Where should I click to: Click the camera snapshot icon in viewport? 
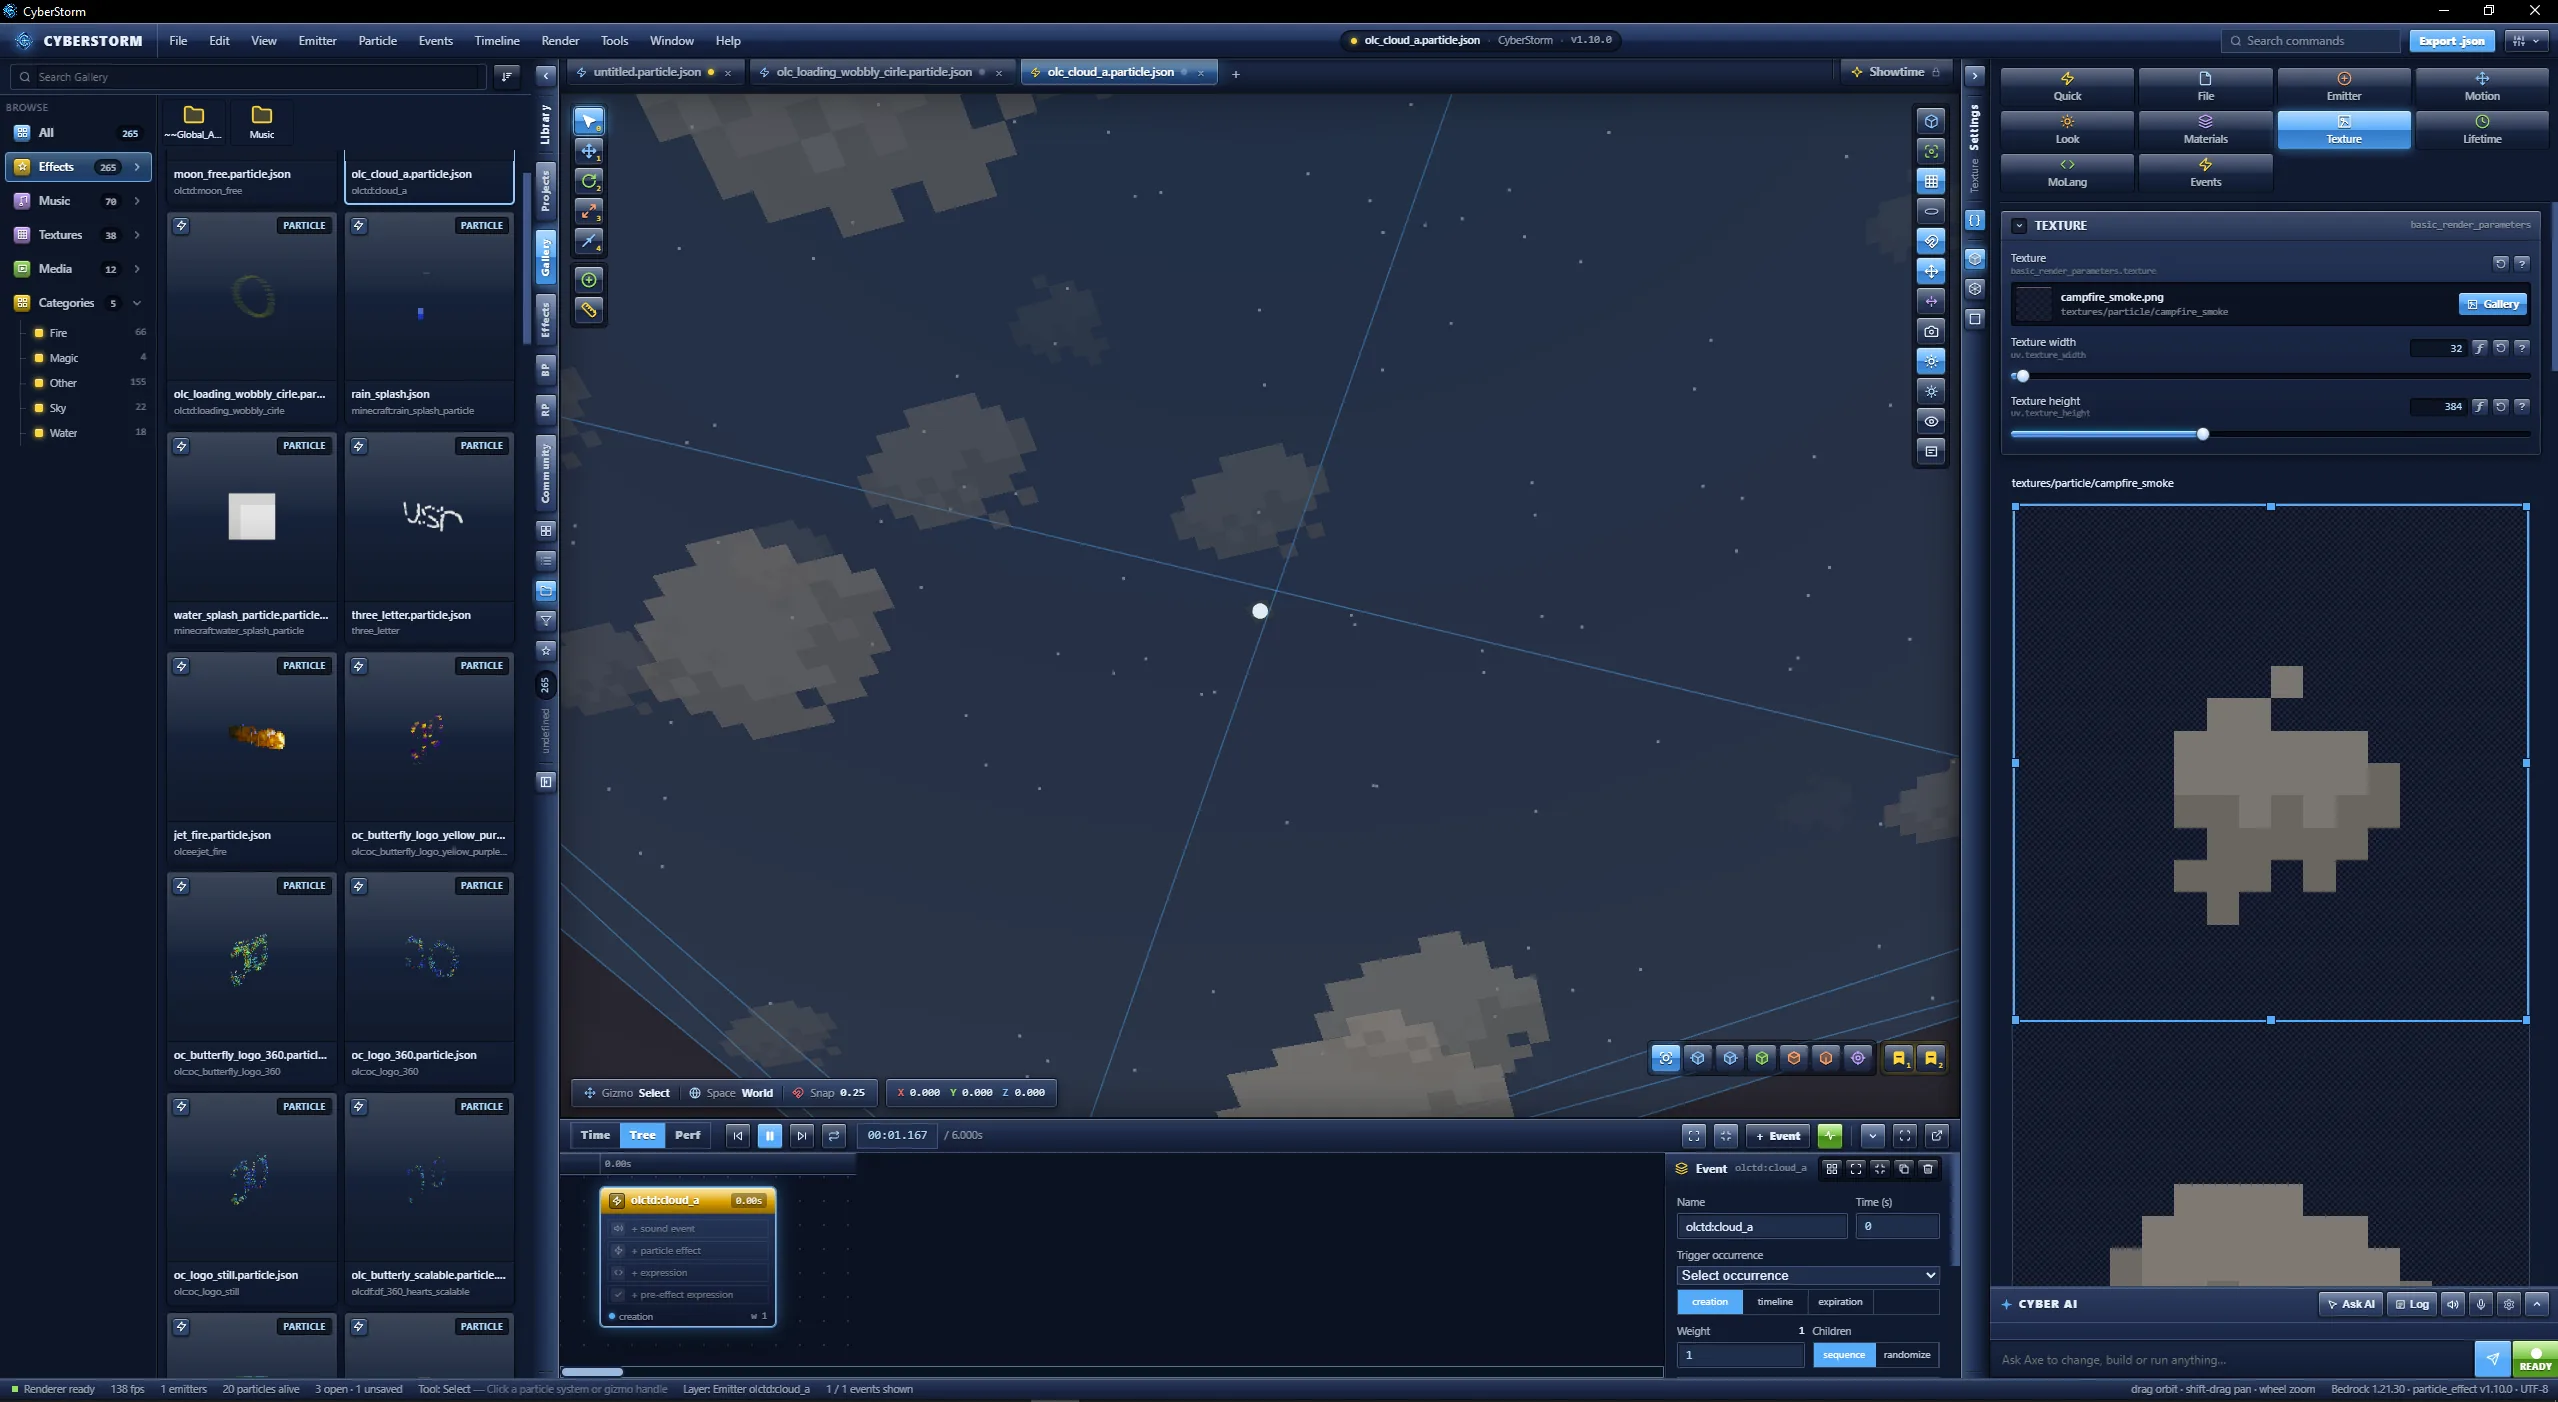[x=1931, y=331]
